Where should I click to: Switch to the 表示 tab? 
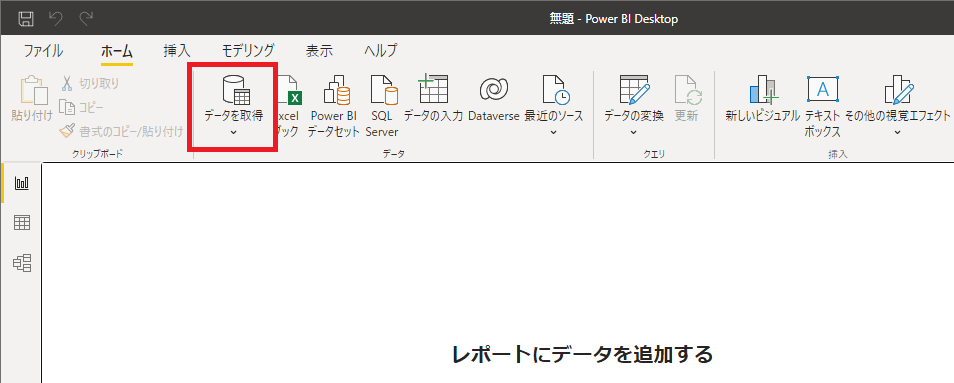(x=319, y=50)
